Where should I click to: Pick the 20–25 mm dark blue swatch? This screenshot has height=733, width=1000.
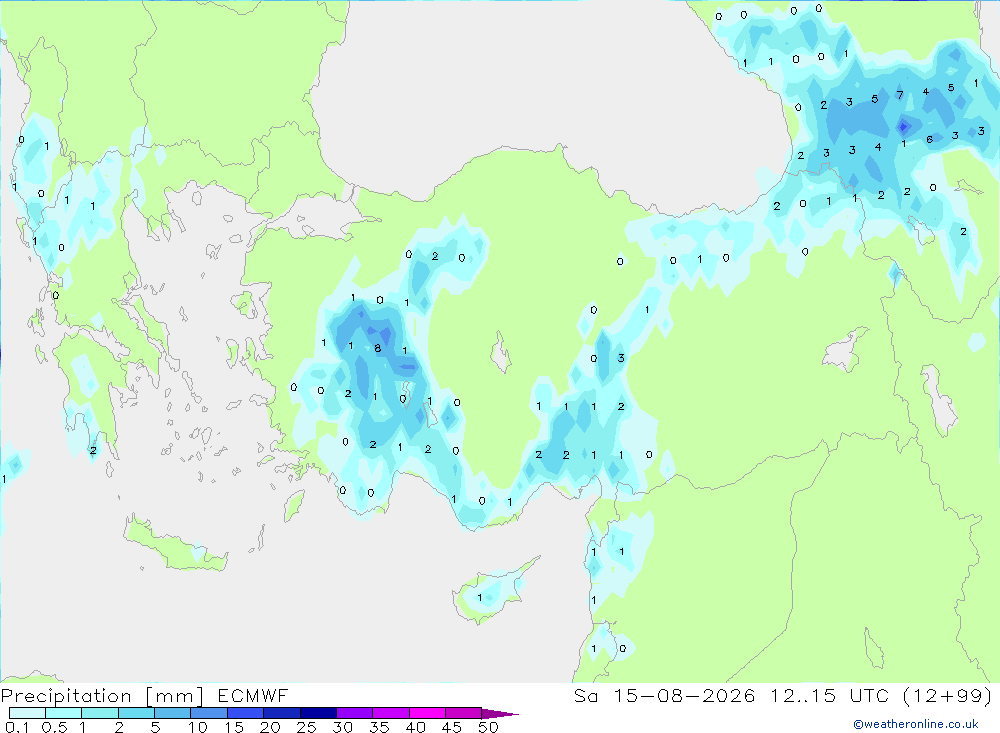click(282, 713)
